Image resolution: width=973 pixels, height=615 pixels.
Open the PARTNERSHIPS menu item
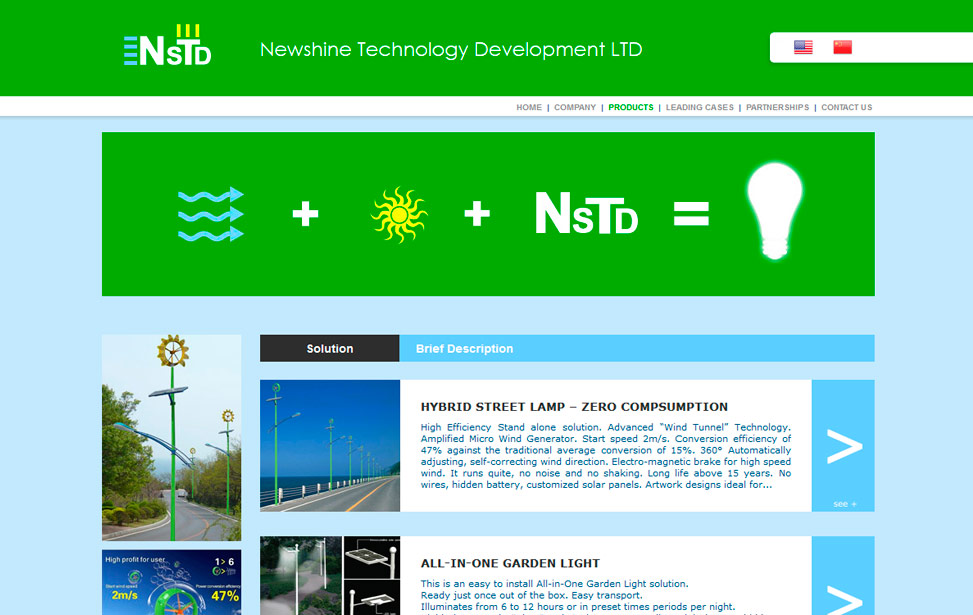click(777, 107)
